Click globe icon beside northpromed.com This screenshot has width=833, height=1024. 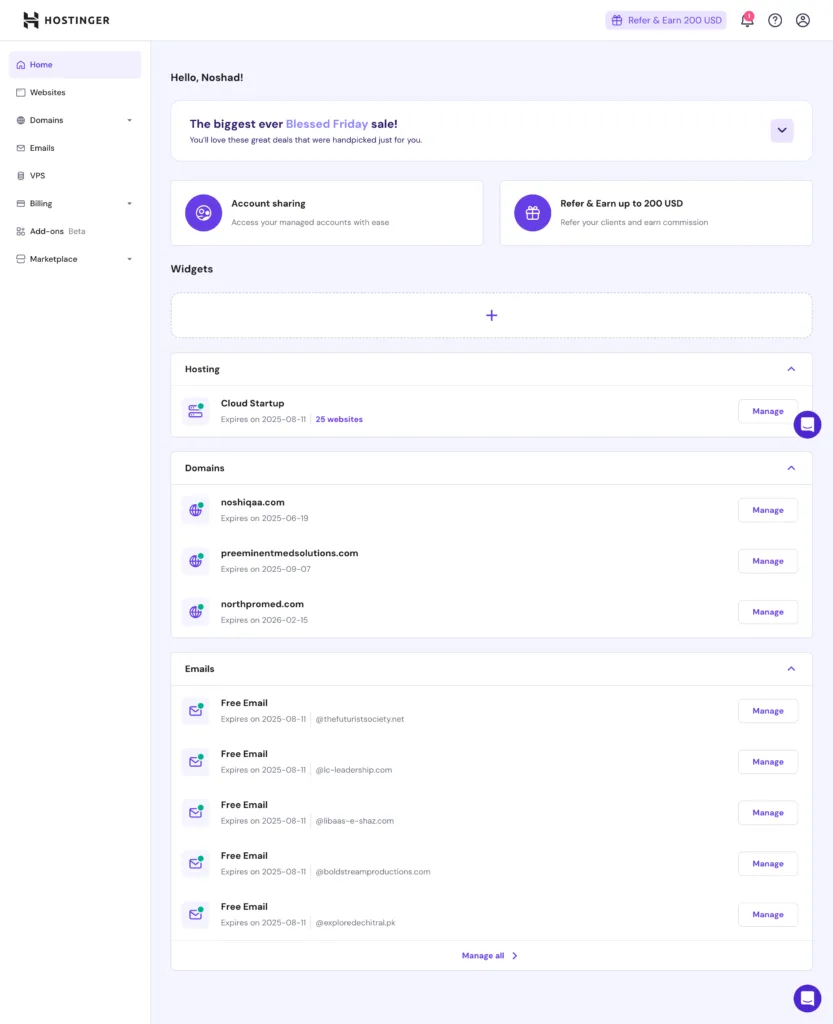[195, 612]
